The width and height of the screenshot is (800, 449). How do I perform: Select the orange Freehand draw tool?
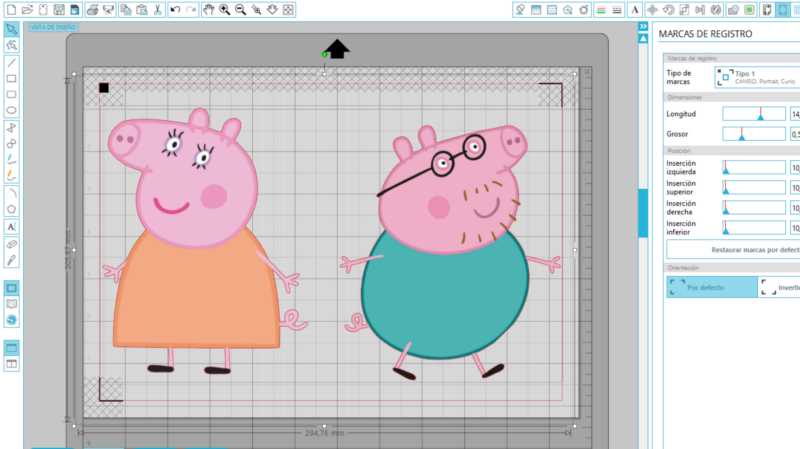coord(11,176)
